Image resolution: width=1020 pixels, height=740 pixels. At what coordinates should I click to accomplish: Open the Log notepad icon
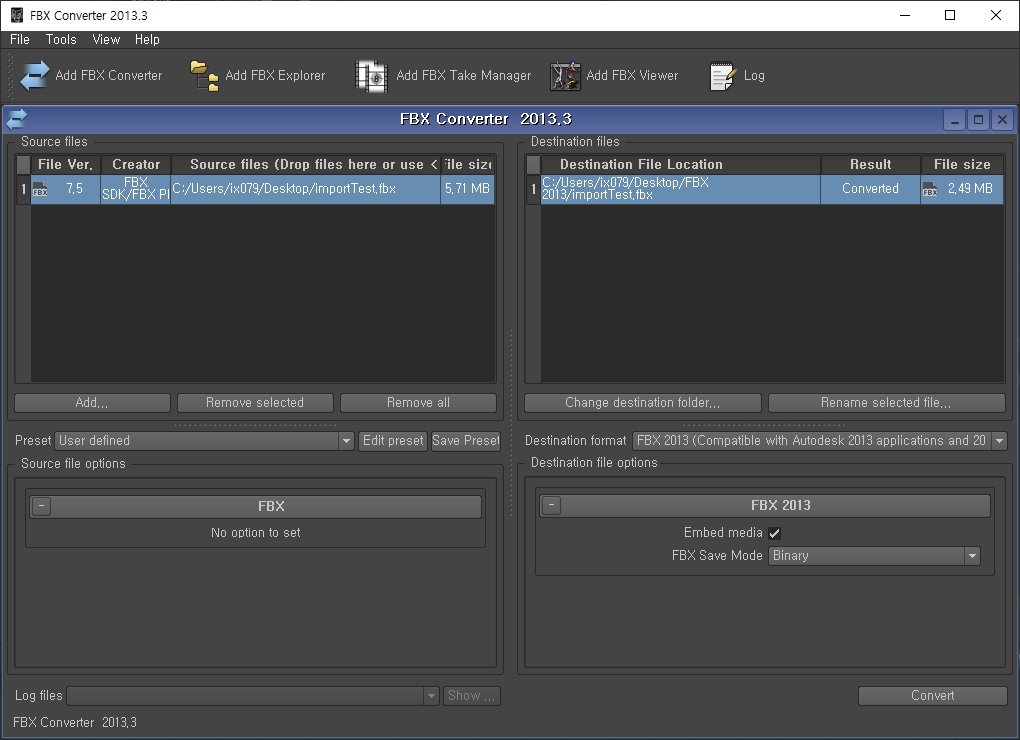pos(723,76)
